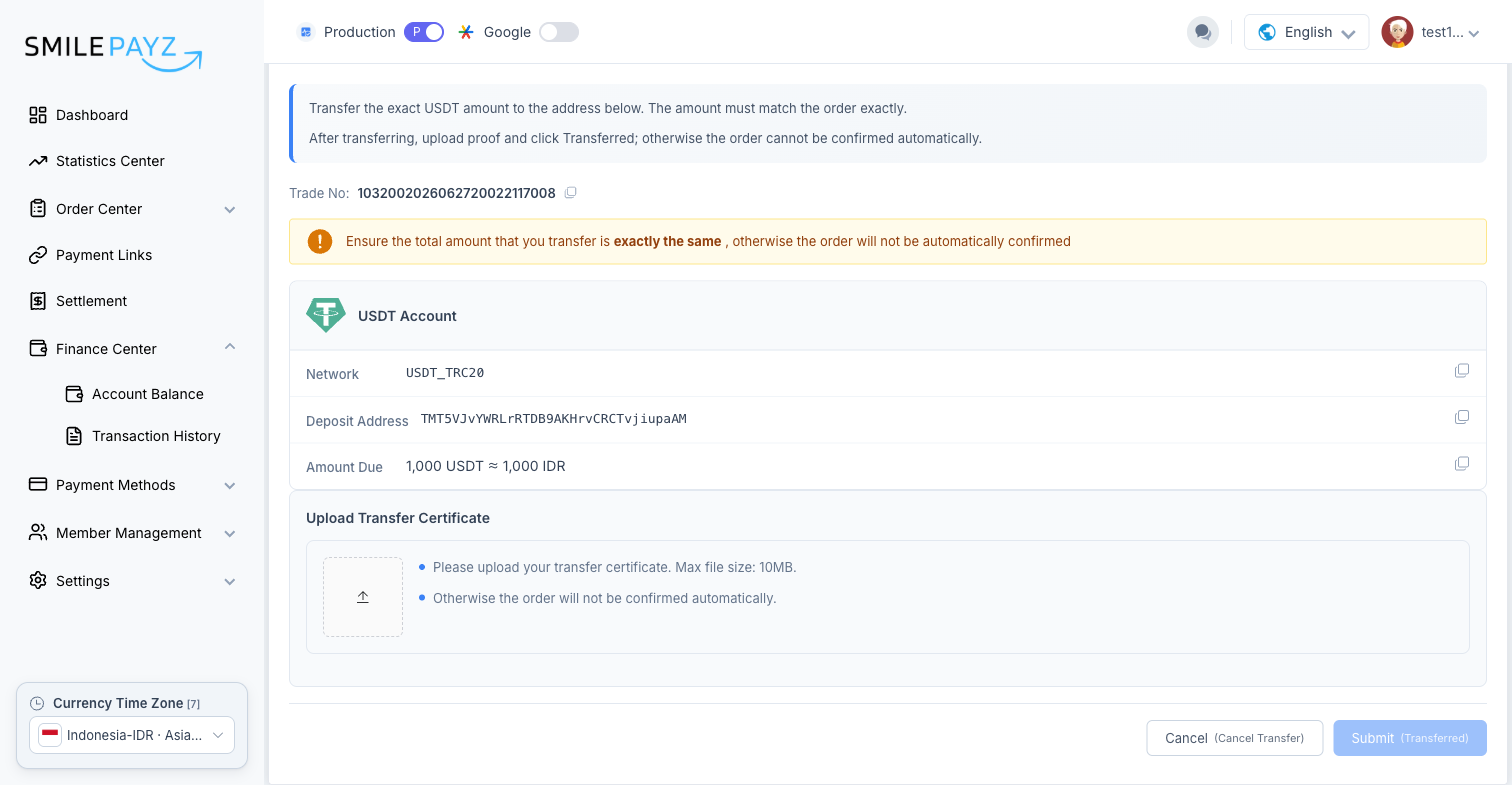Click the deposit address text
The height and width of the screenshot is (785, 1512).
tap(554, 419)
